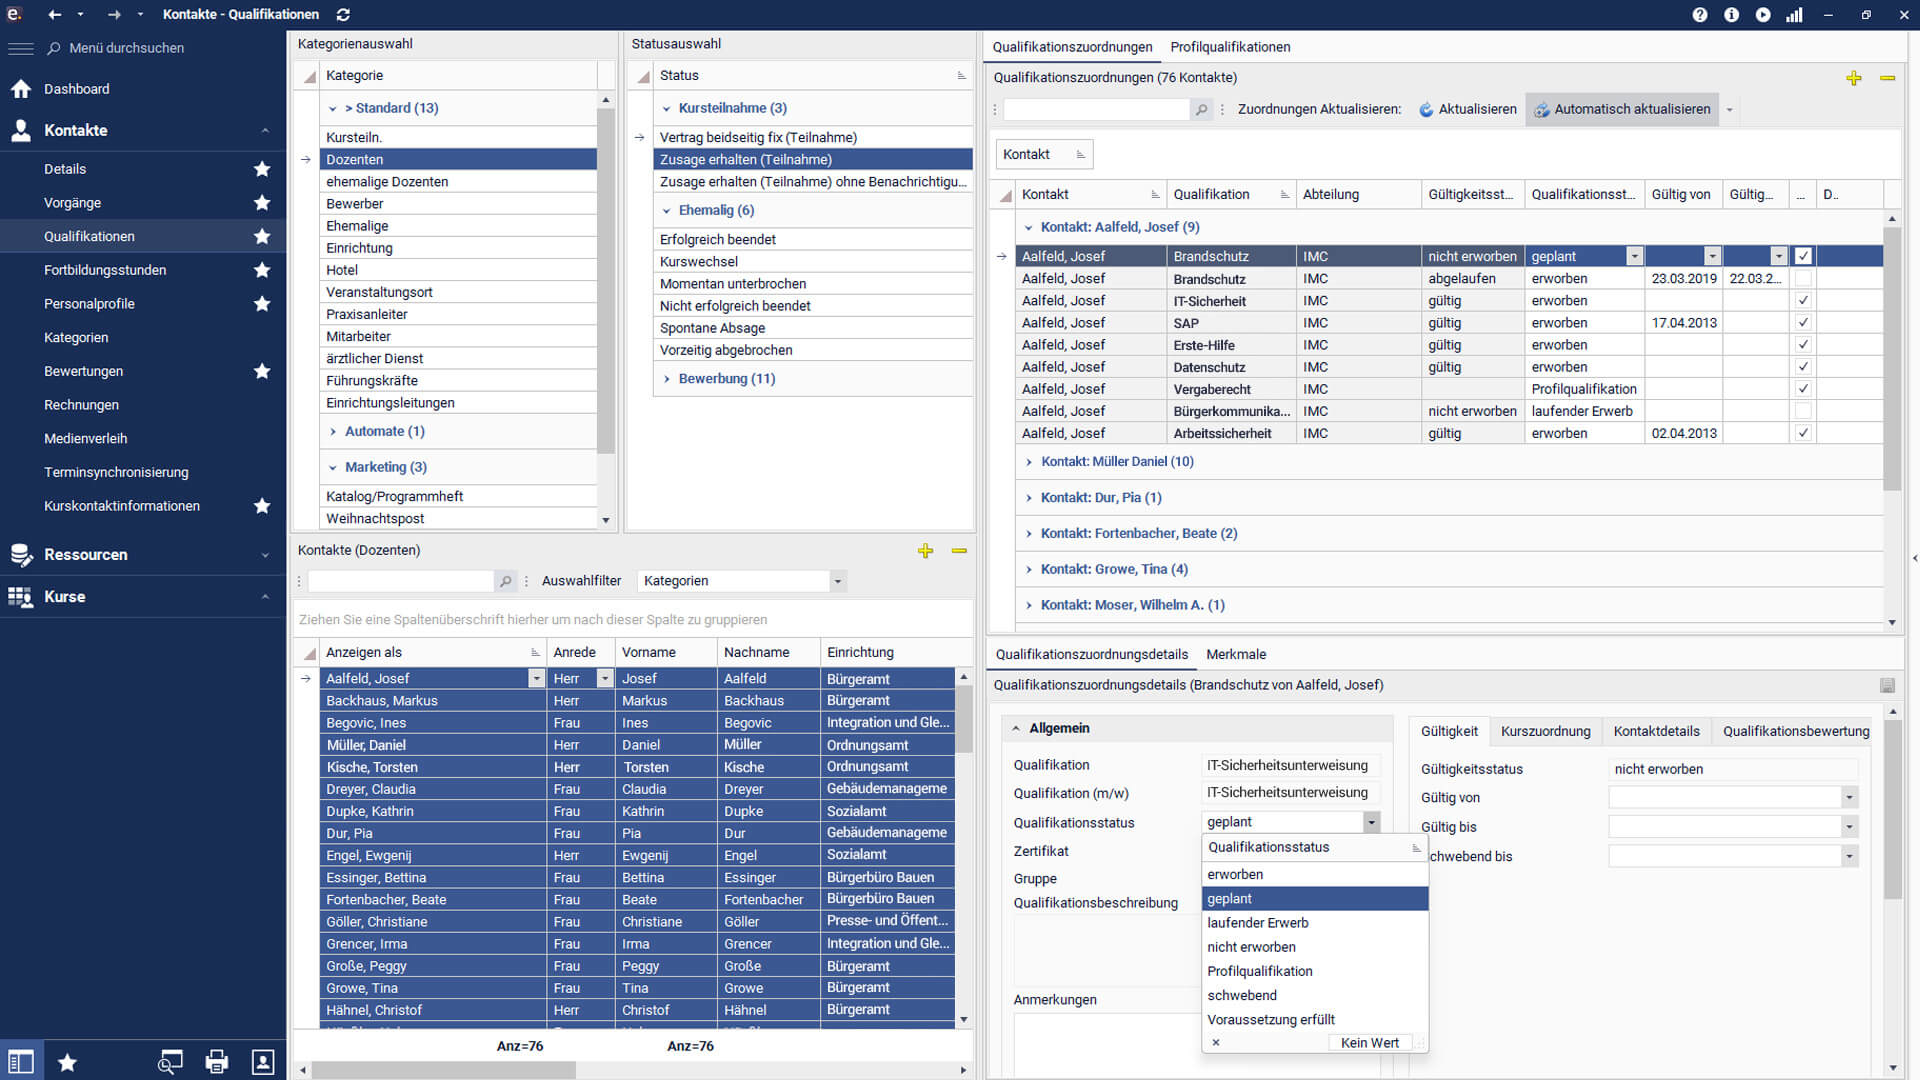
Task: Click the printer icon in bottom bar
Action: coord(216,1062)
